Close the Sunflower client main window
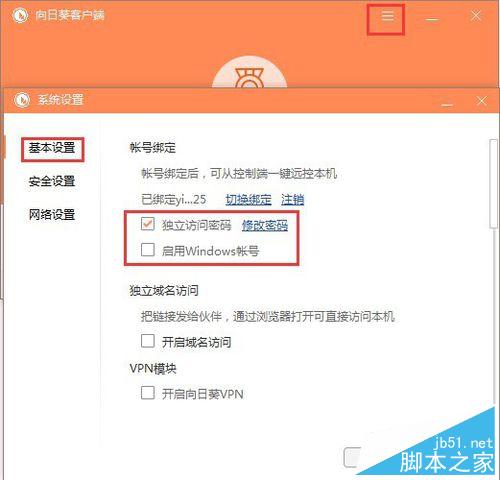This screenshot has width=500, height=480. 476,15
